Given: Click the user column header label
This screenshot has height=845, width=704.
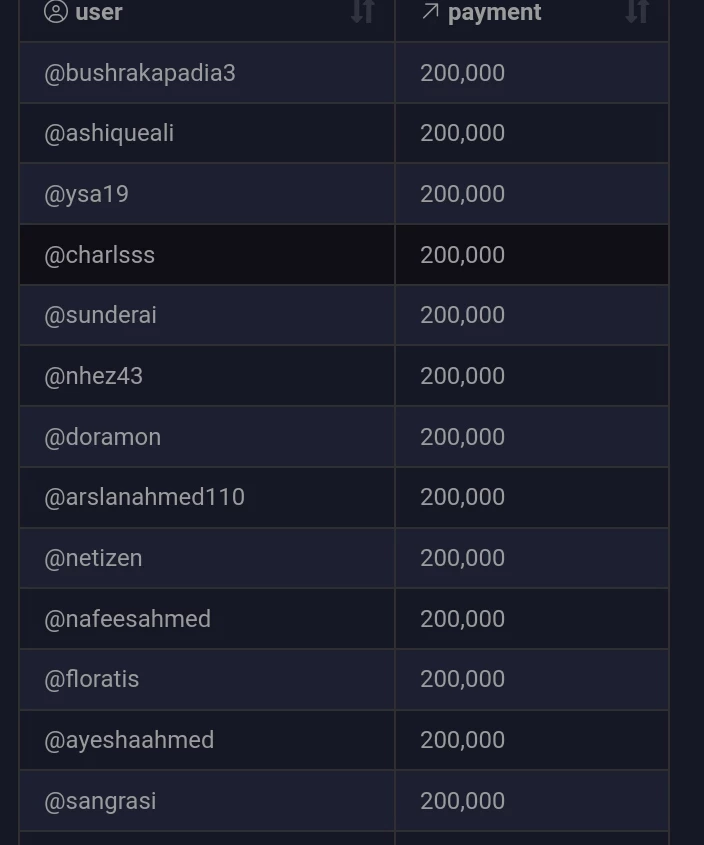Looking at the screenshot, I should tap(99, 12).
